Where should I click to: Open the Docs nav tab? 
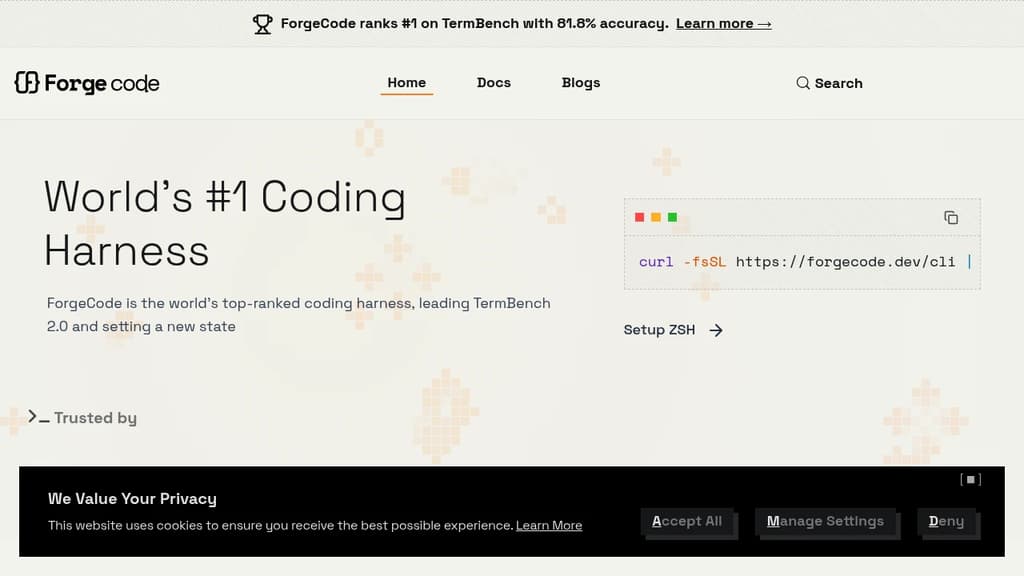tap(494, 83)
